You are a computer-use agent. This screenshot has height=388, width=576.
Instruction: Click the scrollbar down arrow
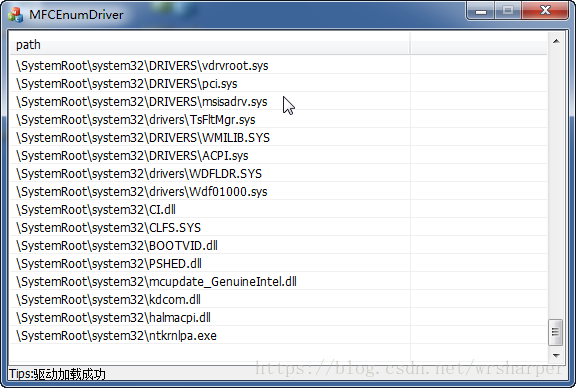coord(556,355)
